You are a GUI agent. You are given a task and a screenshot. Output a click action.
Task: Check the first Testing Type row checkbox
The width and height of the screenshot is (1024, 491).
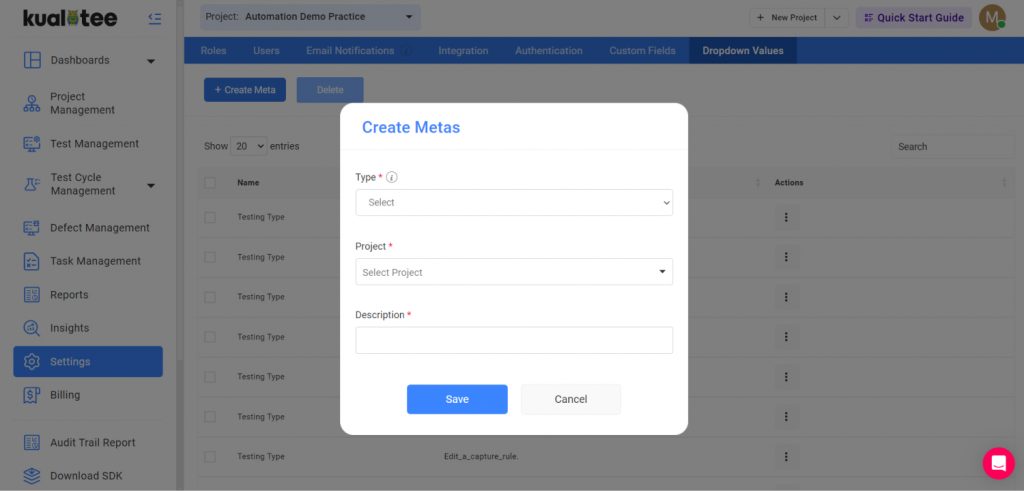tap(210, 217)
